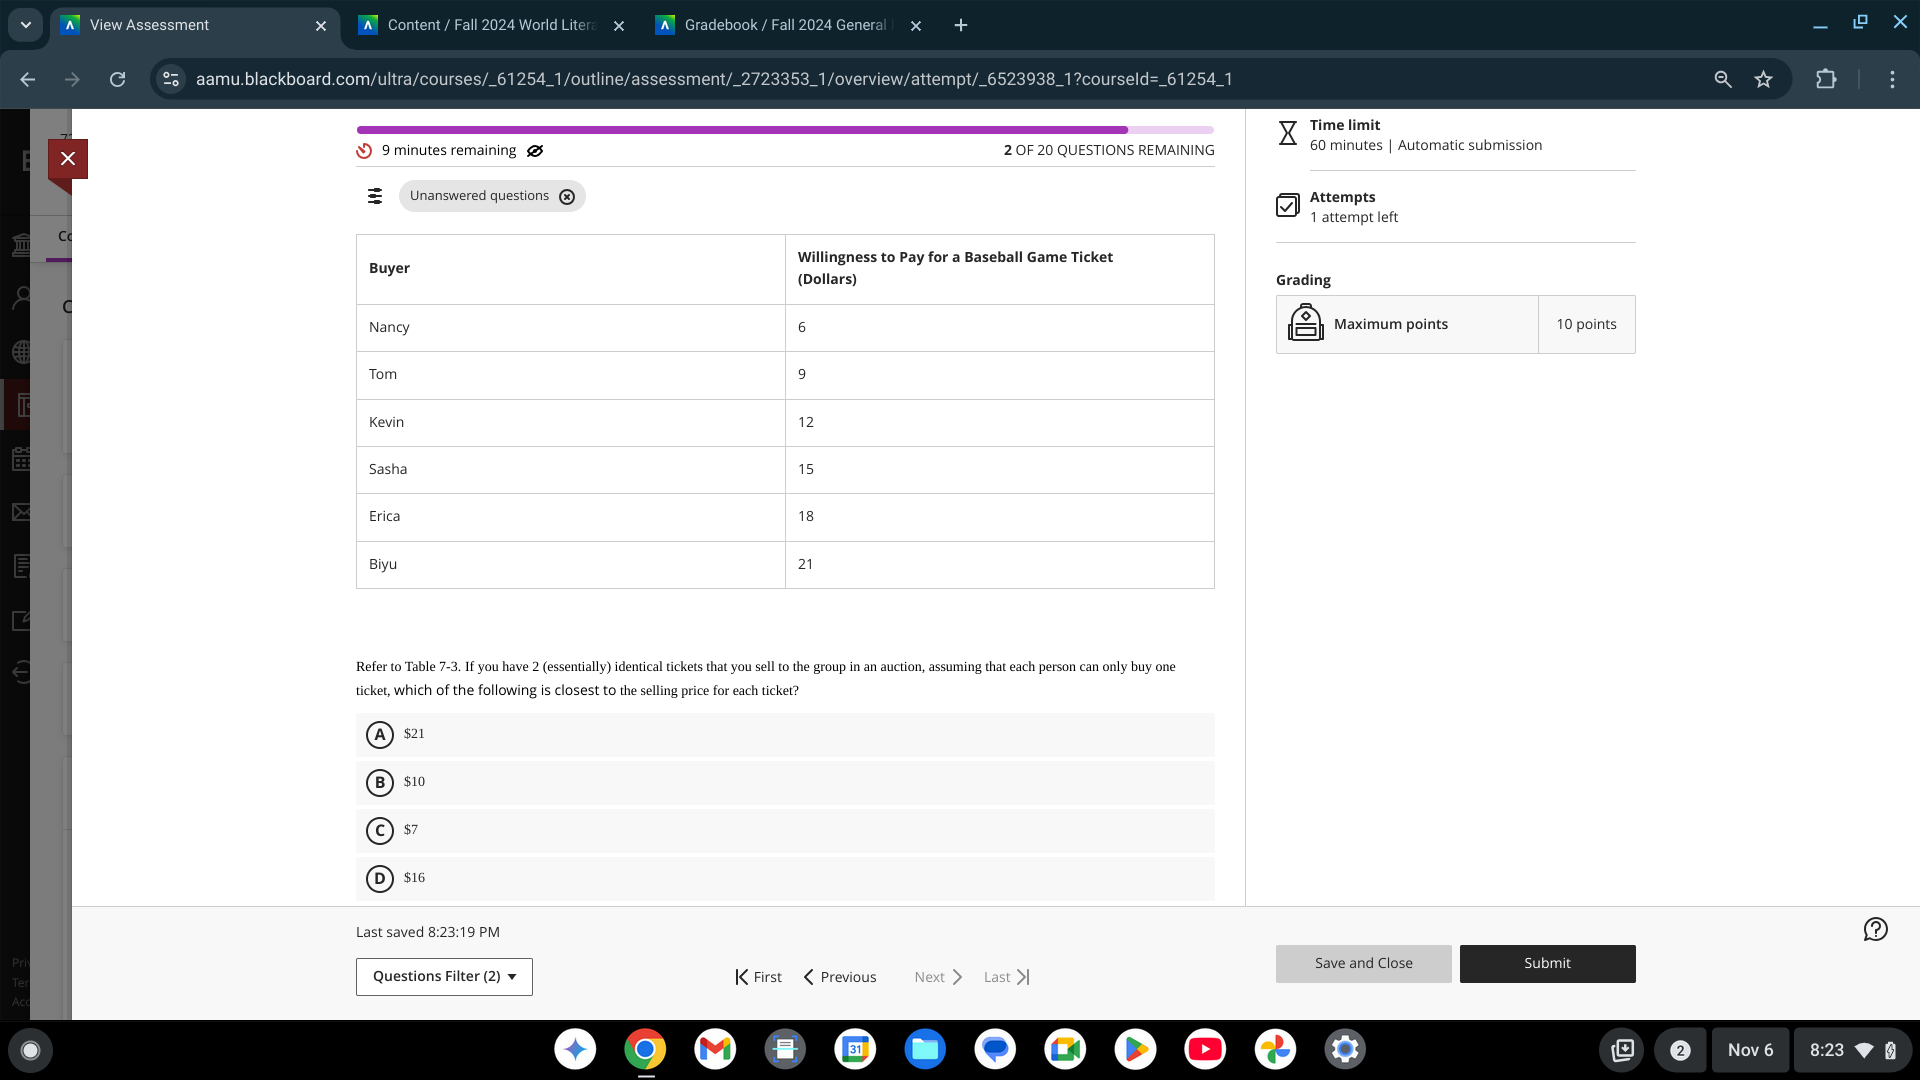Click the purple time remaining progress bar
Image resolution: width=1920 pixels, height=1080 pixels.
(742, 130)
